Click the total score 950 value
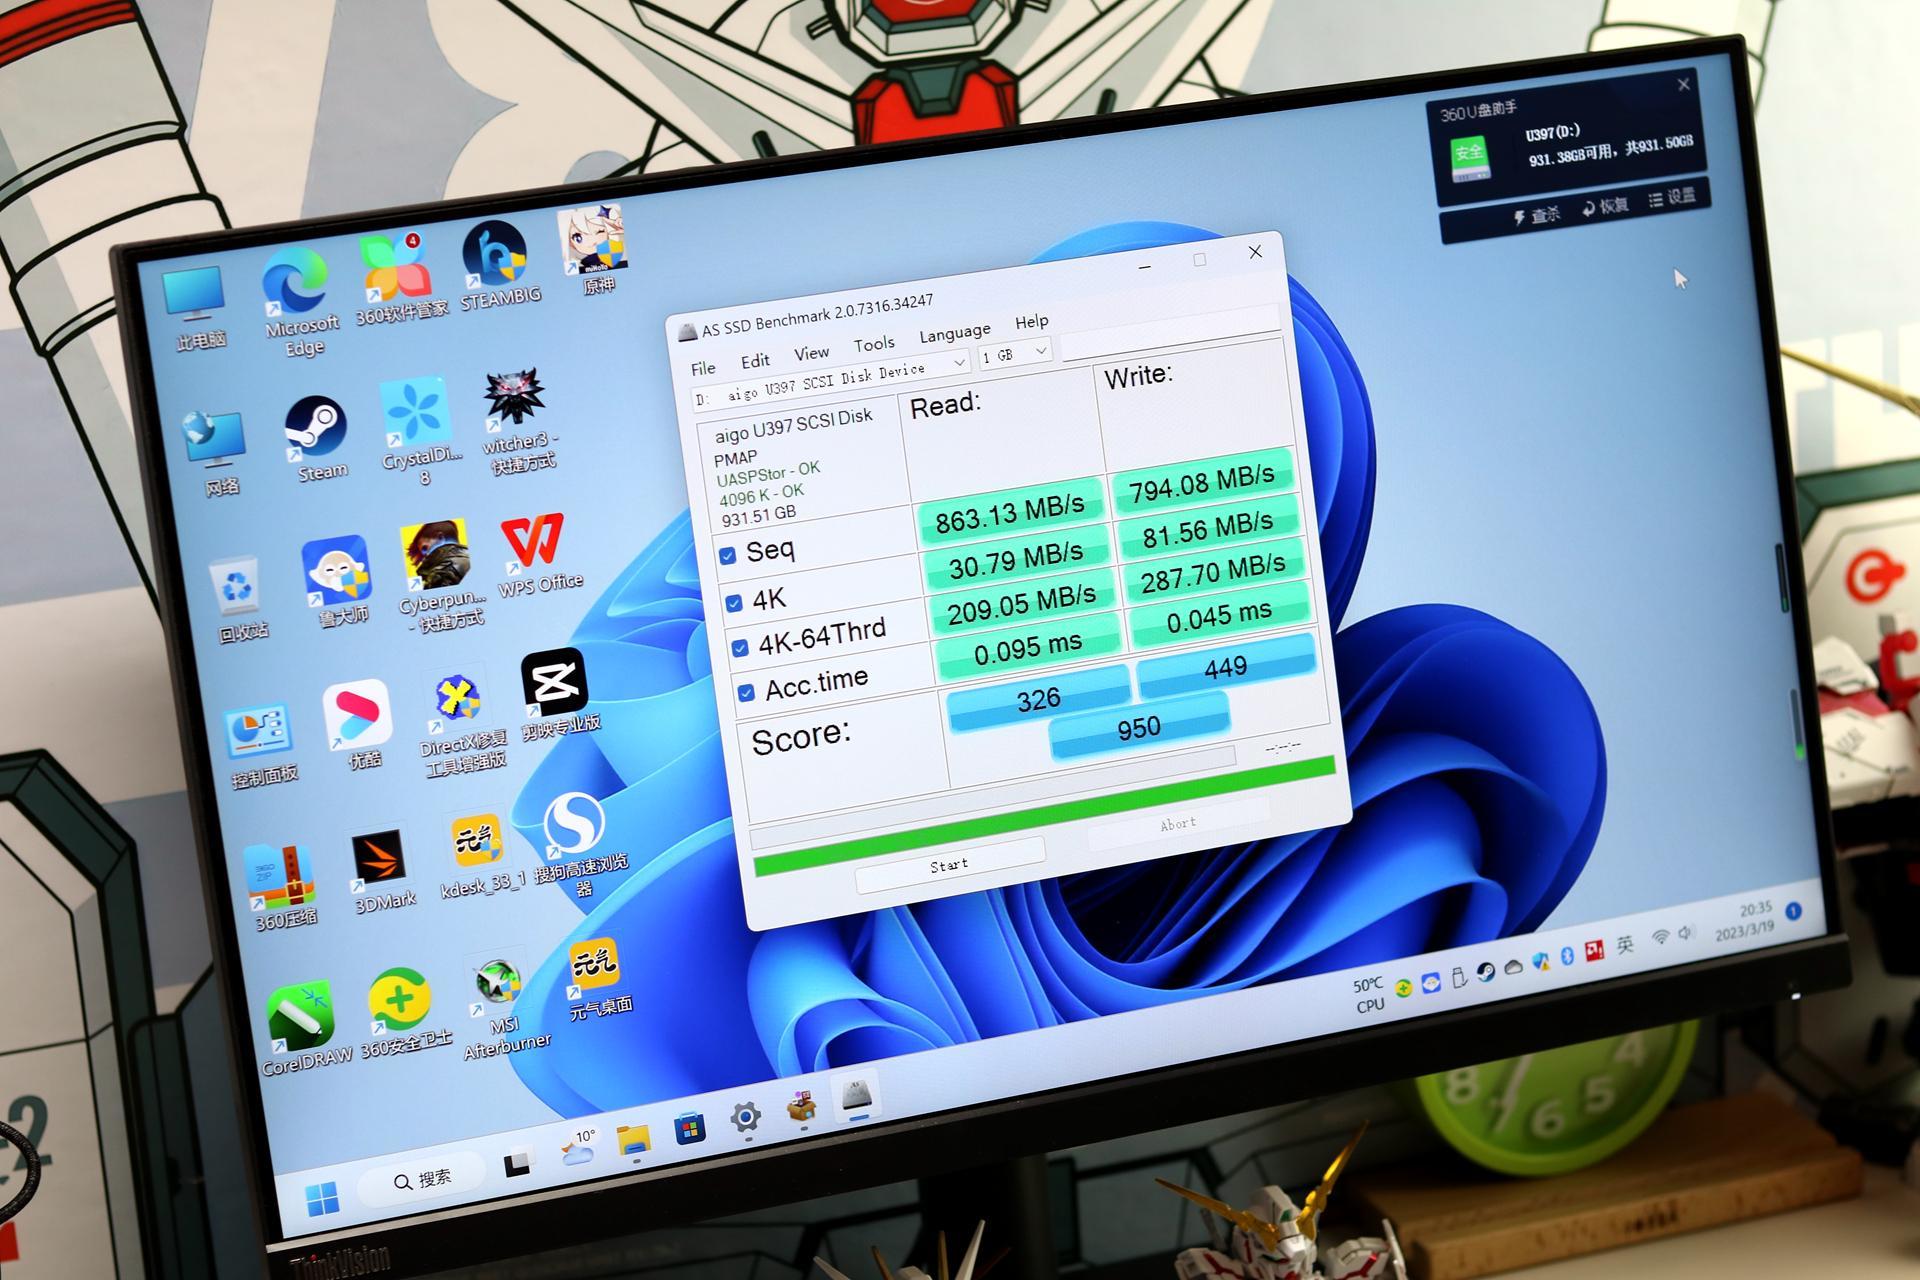Screen dimensions: 1920x1280 click(x=1139, y=729)
